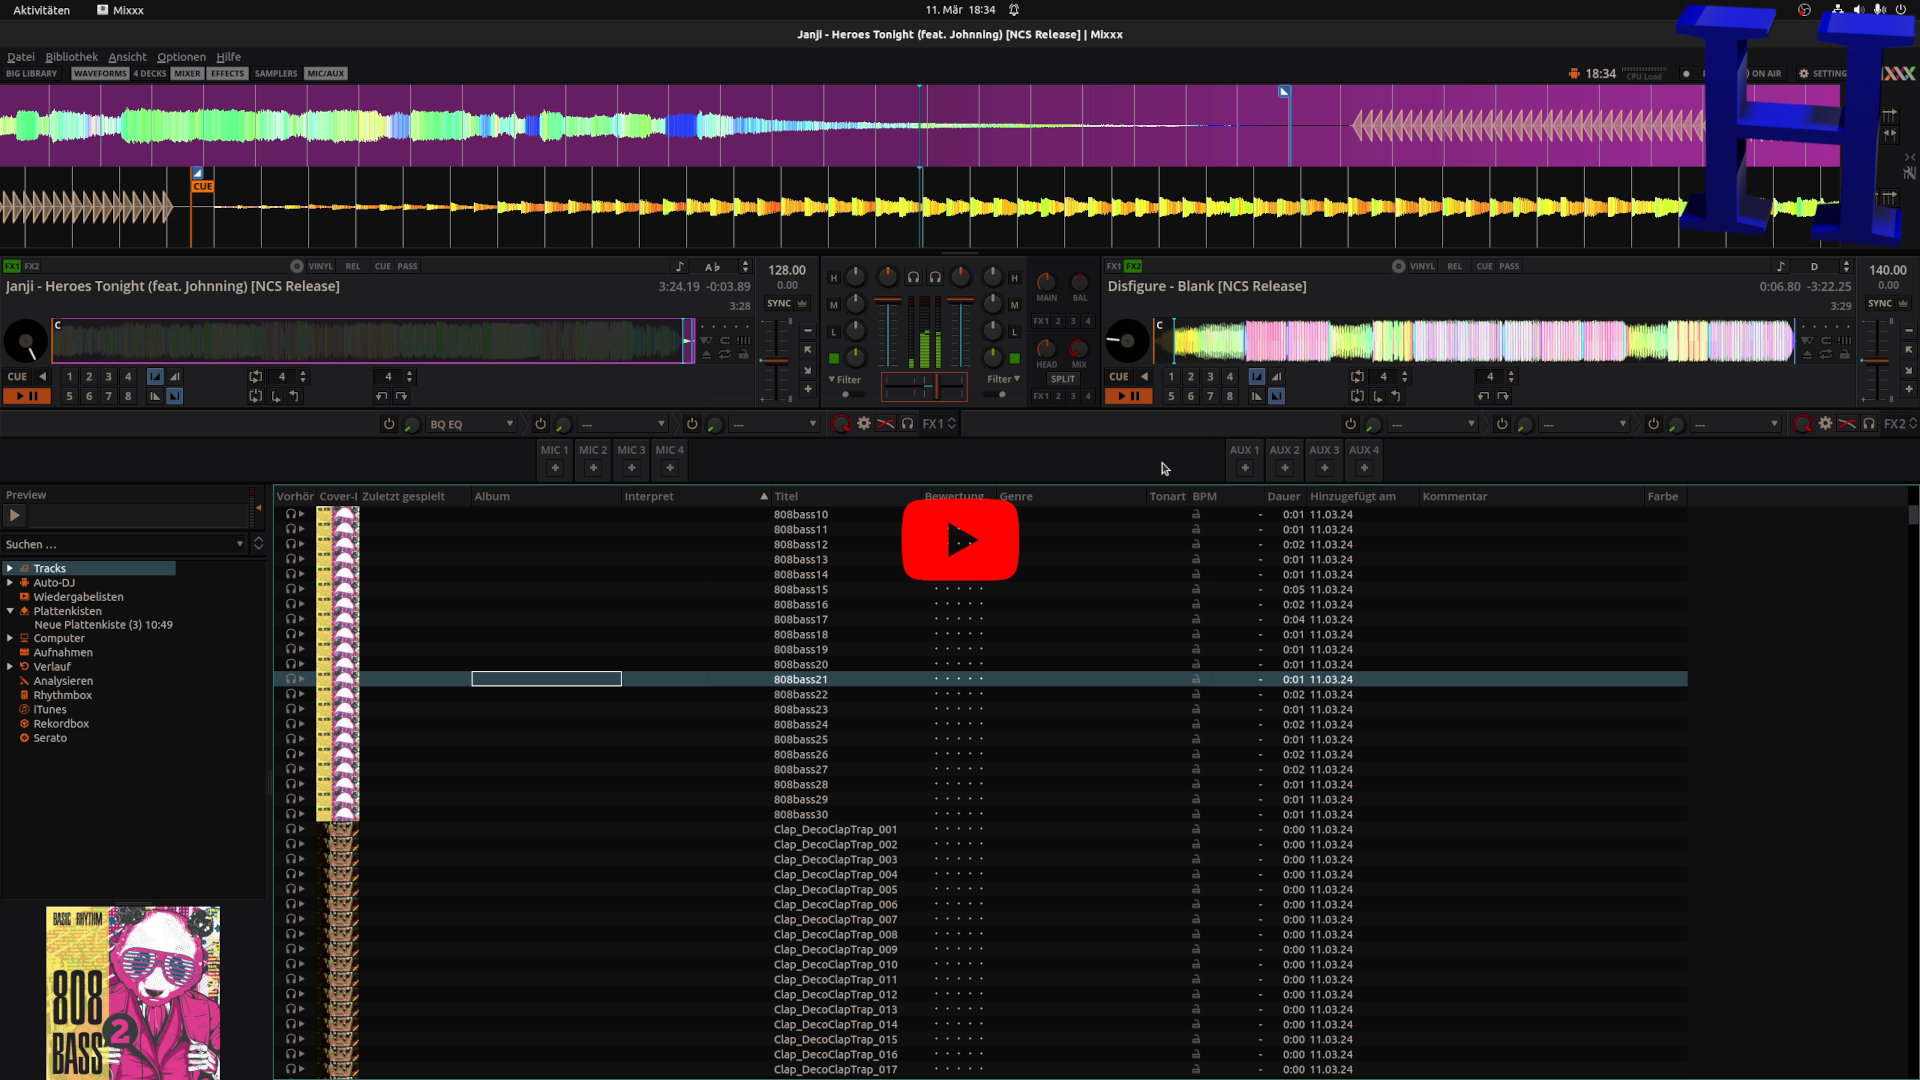Click deck 2 eject track icon

pos(1807,355)
